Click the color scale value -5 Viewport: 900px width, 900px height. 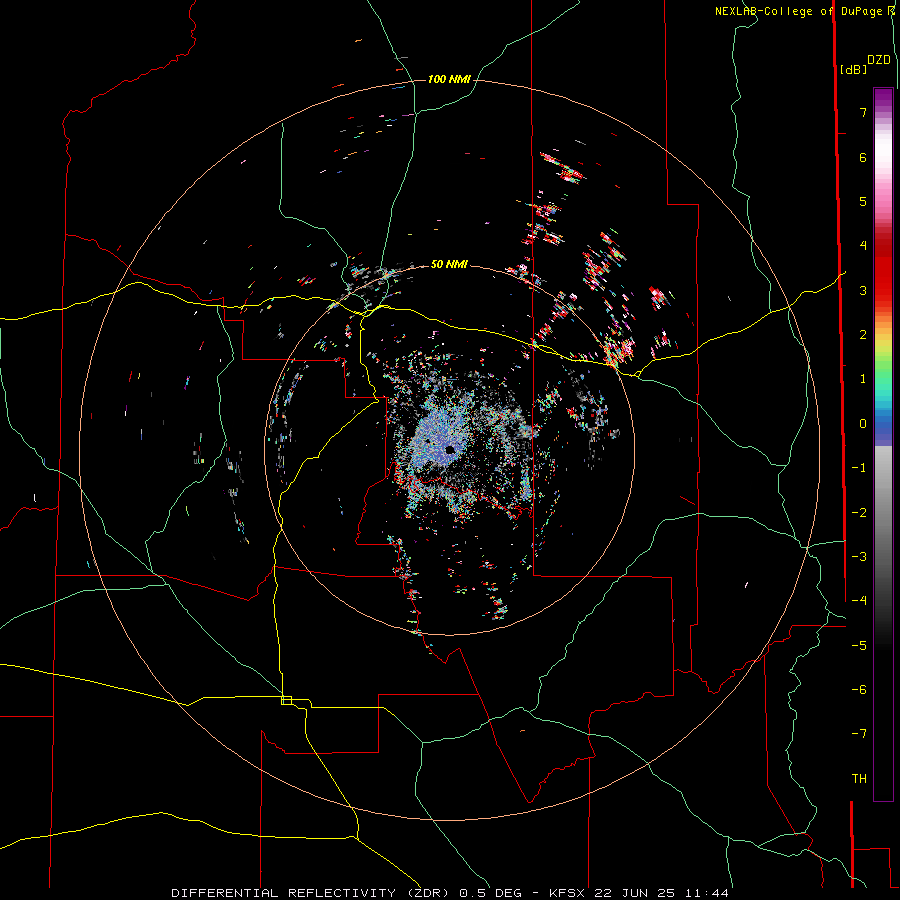point(859,646)
